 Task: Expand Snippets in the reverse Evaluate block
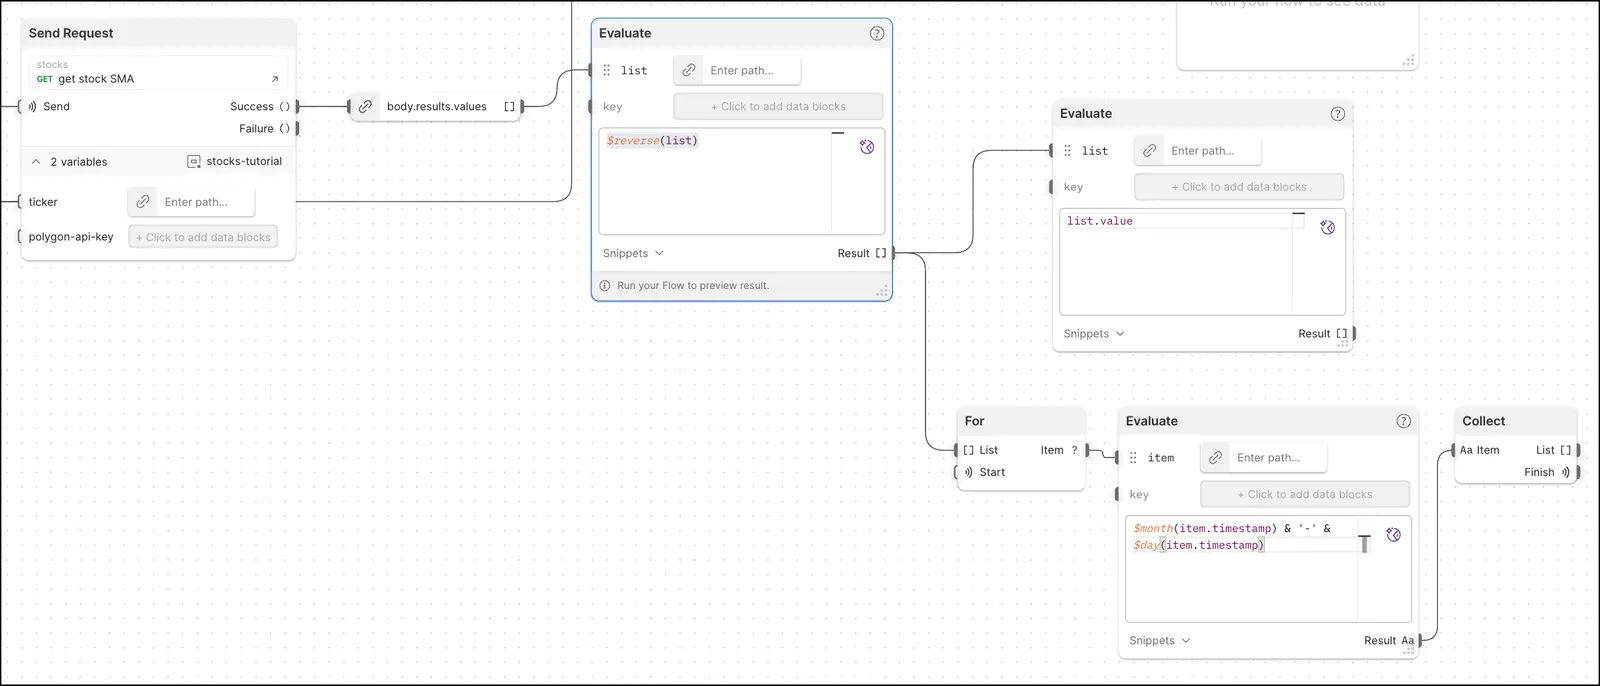(x=633, y=253)
